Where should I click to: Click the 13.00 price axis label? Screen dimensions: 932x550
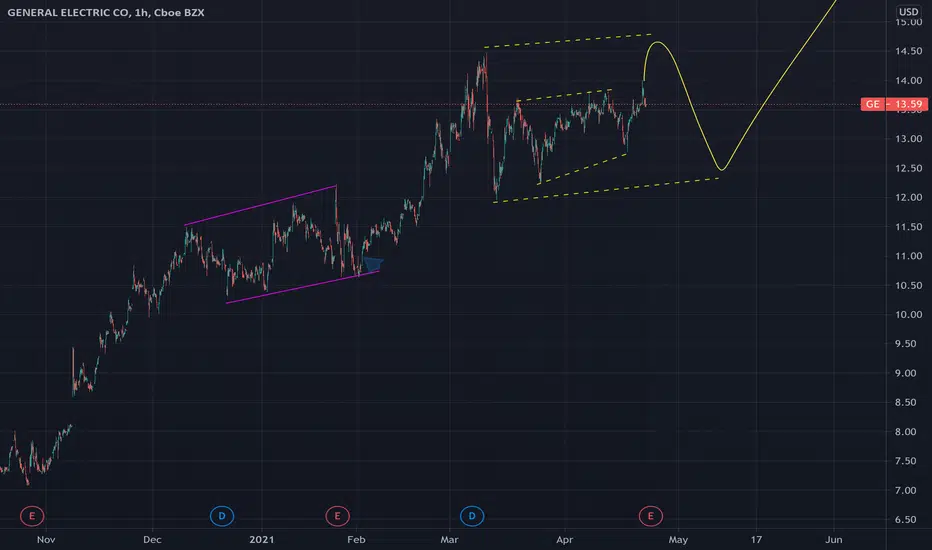click(909, 139)
